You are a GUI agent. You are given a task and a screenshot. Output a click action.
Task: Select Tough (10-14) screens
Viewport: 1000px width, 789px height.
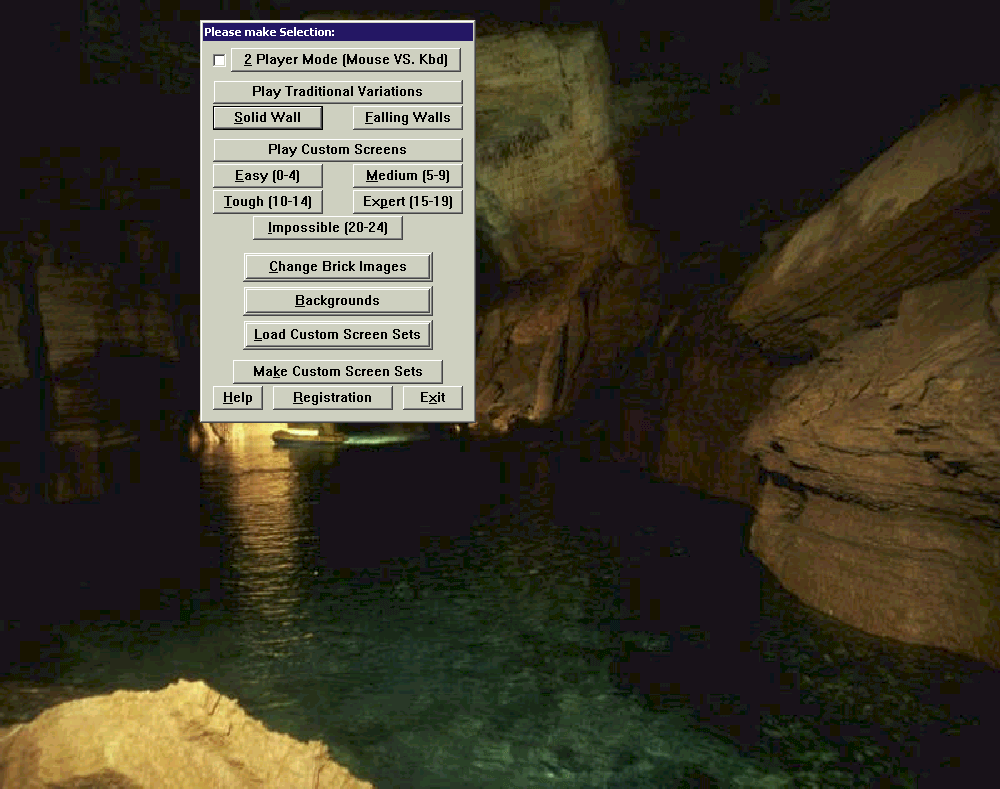[x=267, y=202]
